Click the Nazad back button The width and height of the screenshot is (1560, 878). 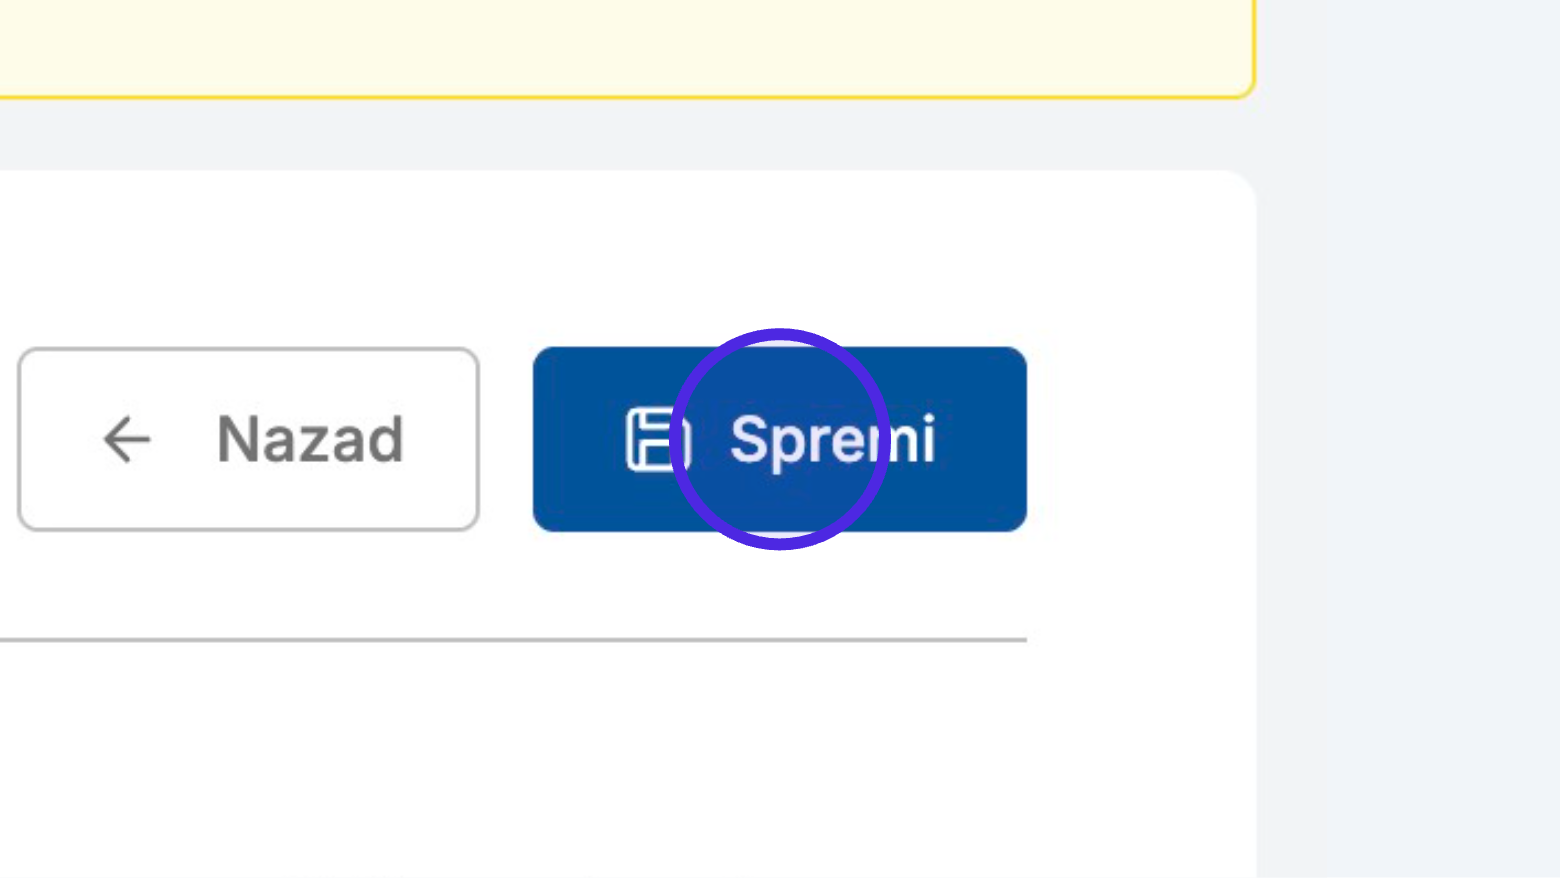tap(248, 439)
